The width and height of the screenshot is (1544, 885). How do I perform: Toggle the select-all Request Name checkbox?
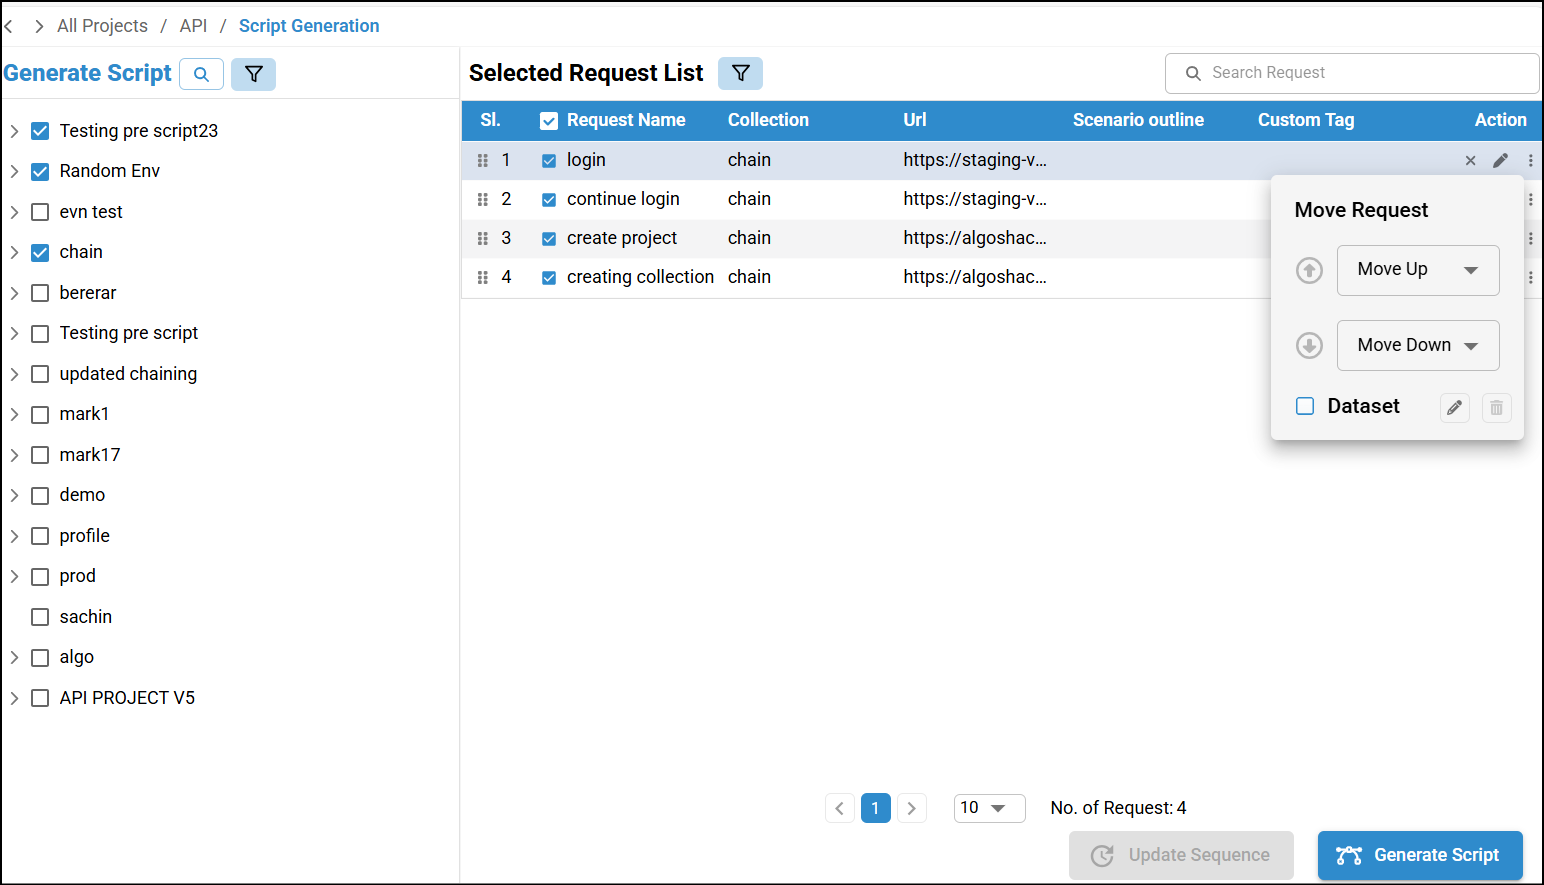pos(549,121)
